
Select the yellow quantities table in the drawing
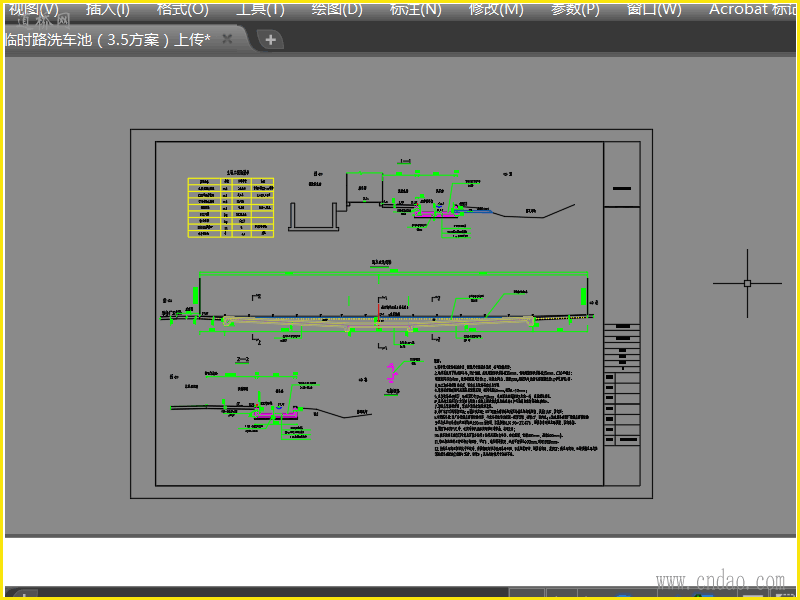(x=231, y=207)
